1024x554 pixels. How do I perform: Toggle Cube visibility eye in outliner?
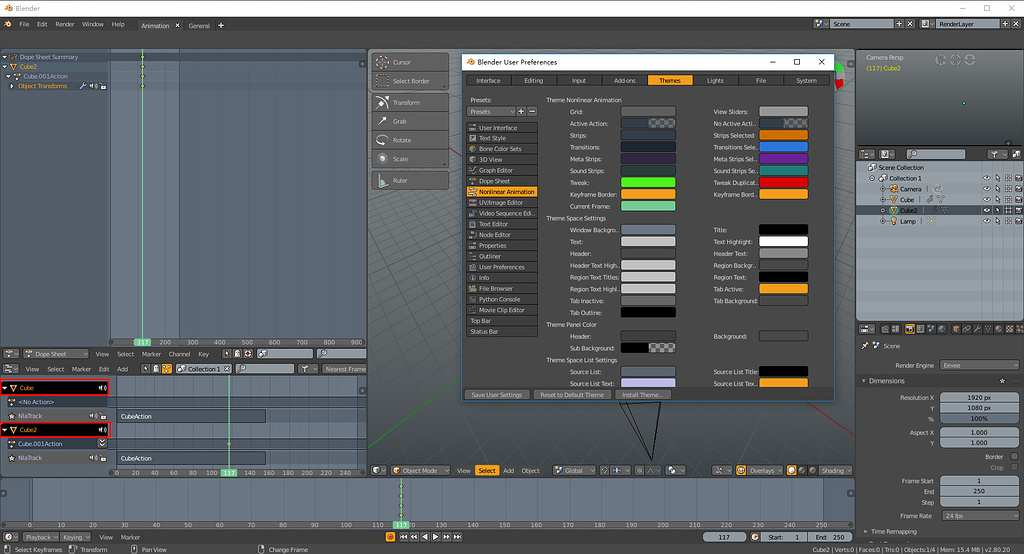987,199
